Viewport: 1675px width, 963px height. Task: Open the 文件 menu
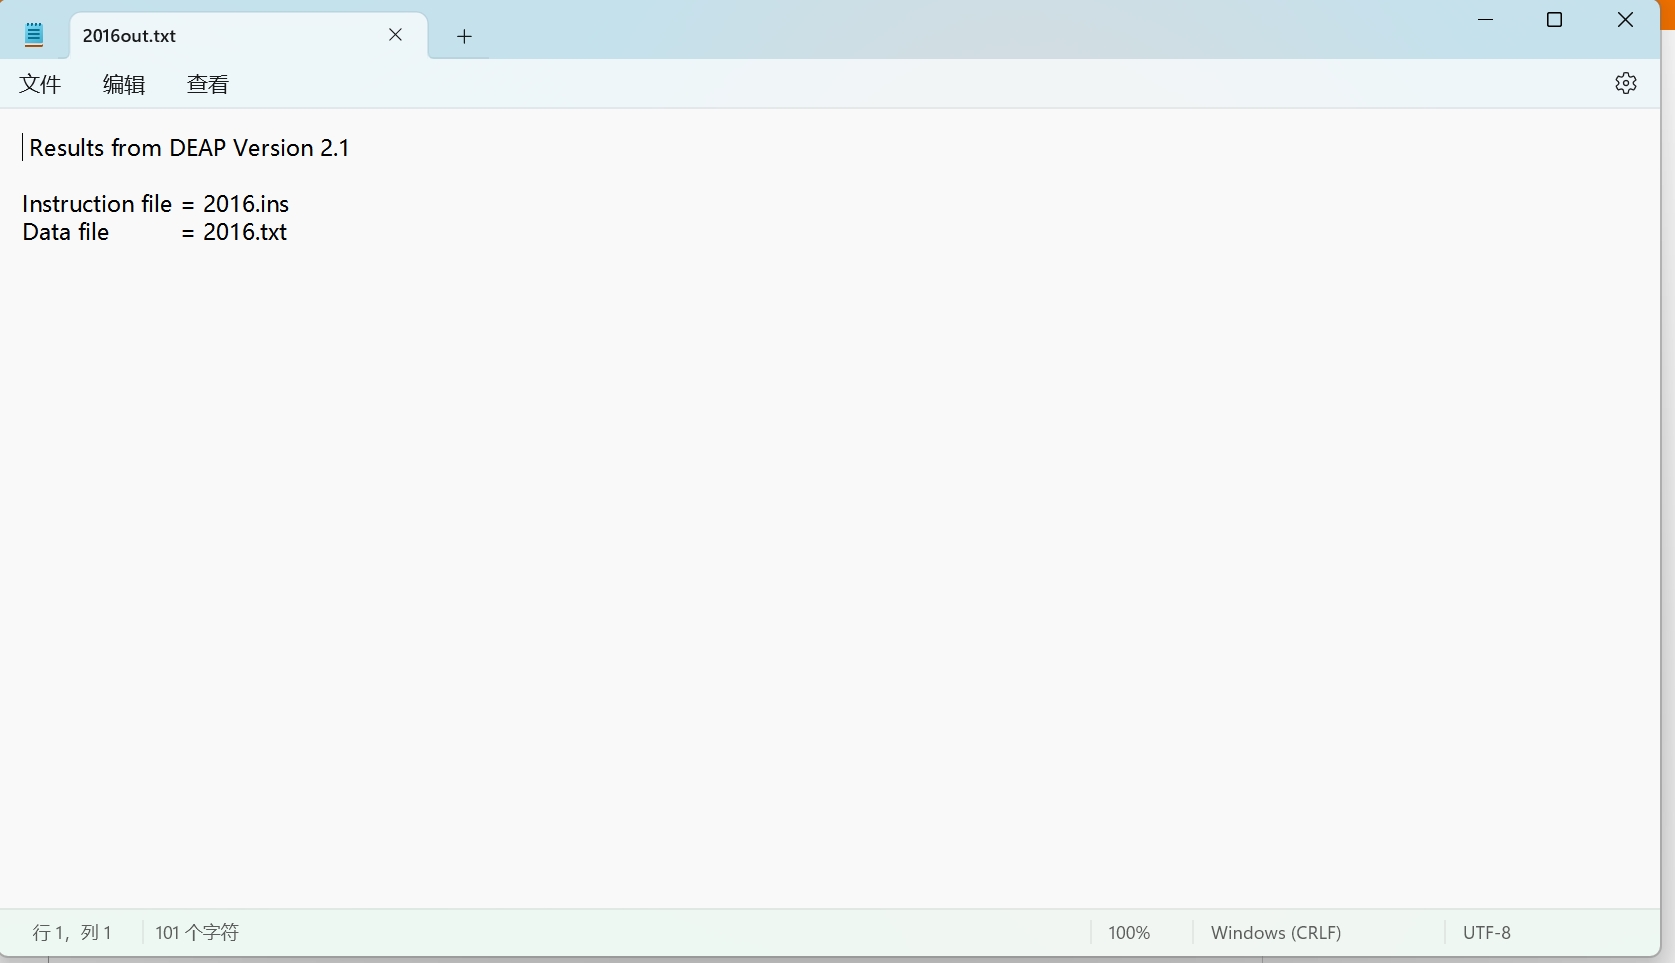point(40,84)
